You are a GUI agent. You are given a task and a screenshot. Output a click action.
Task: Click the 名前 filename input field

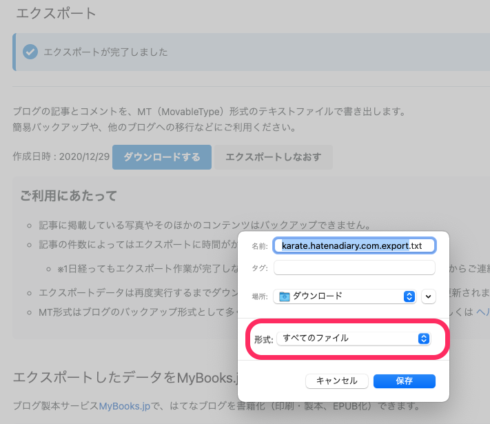(354, 246)
